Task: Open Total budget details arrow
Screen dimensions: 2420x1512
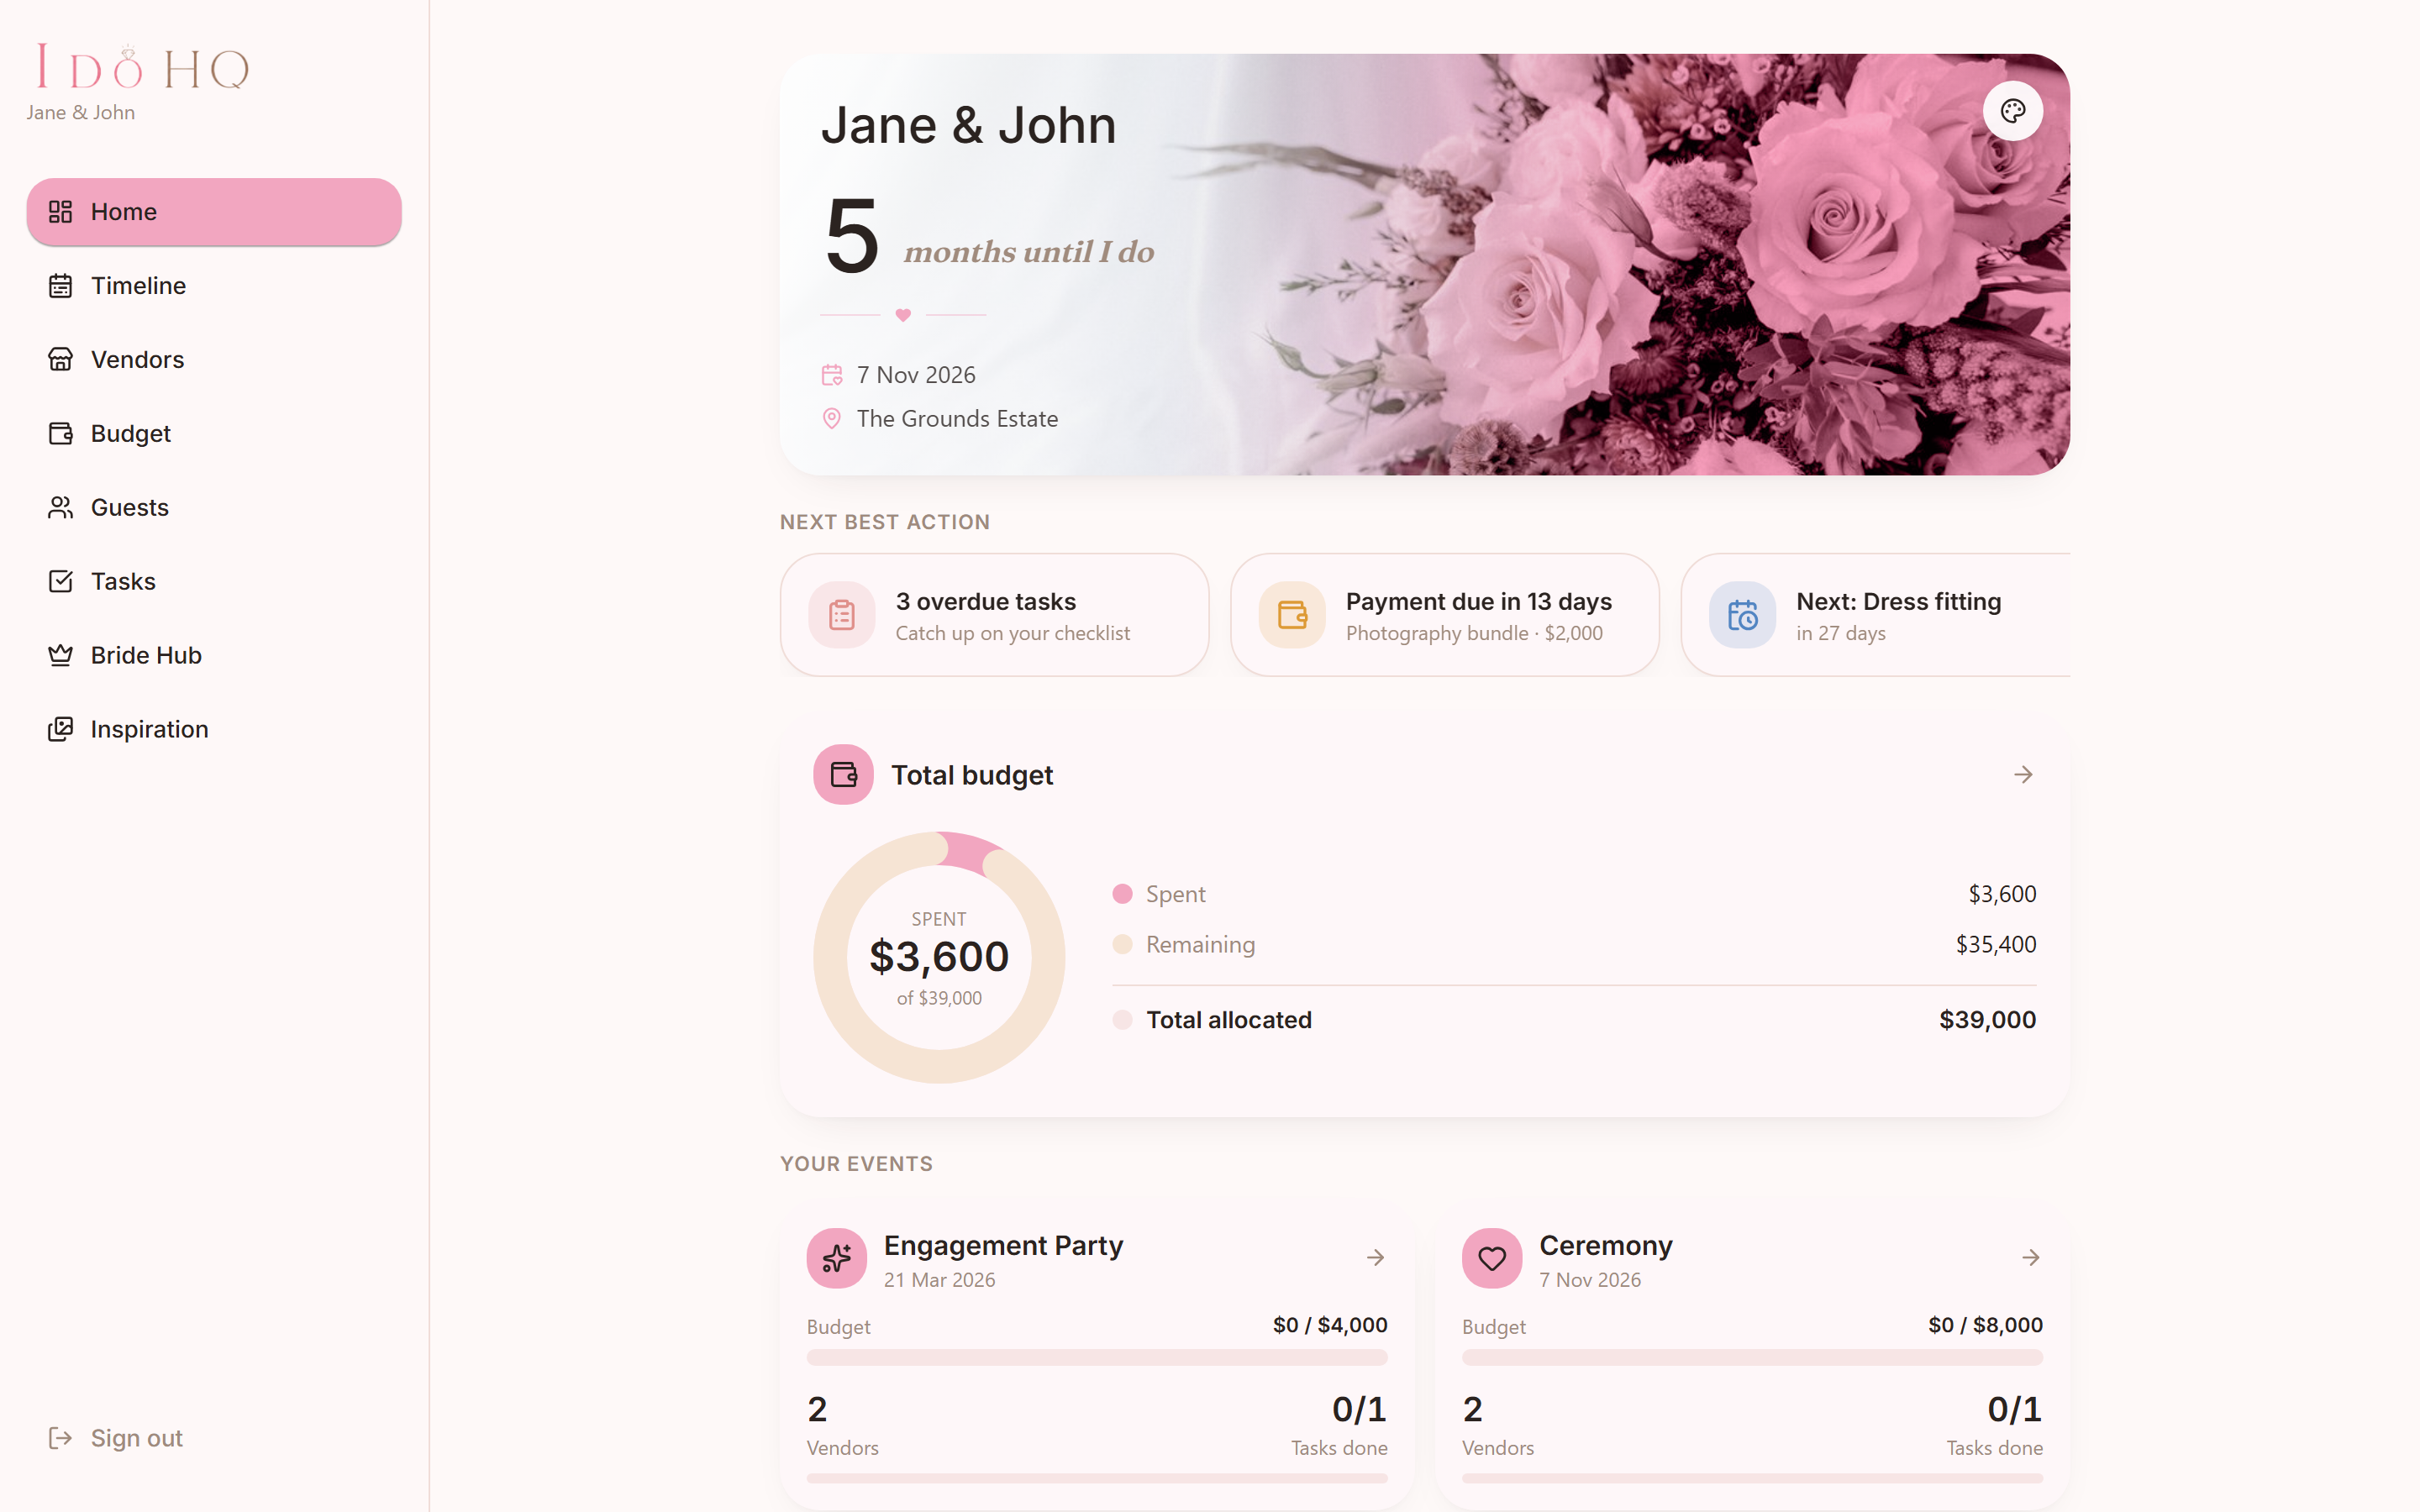Action: (2023, 775)
